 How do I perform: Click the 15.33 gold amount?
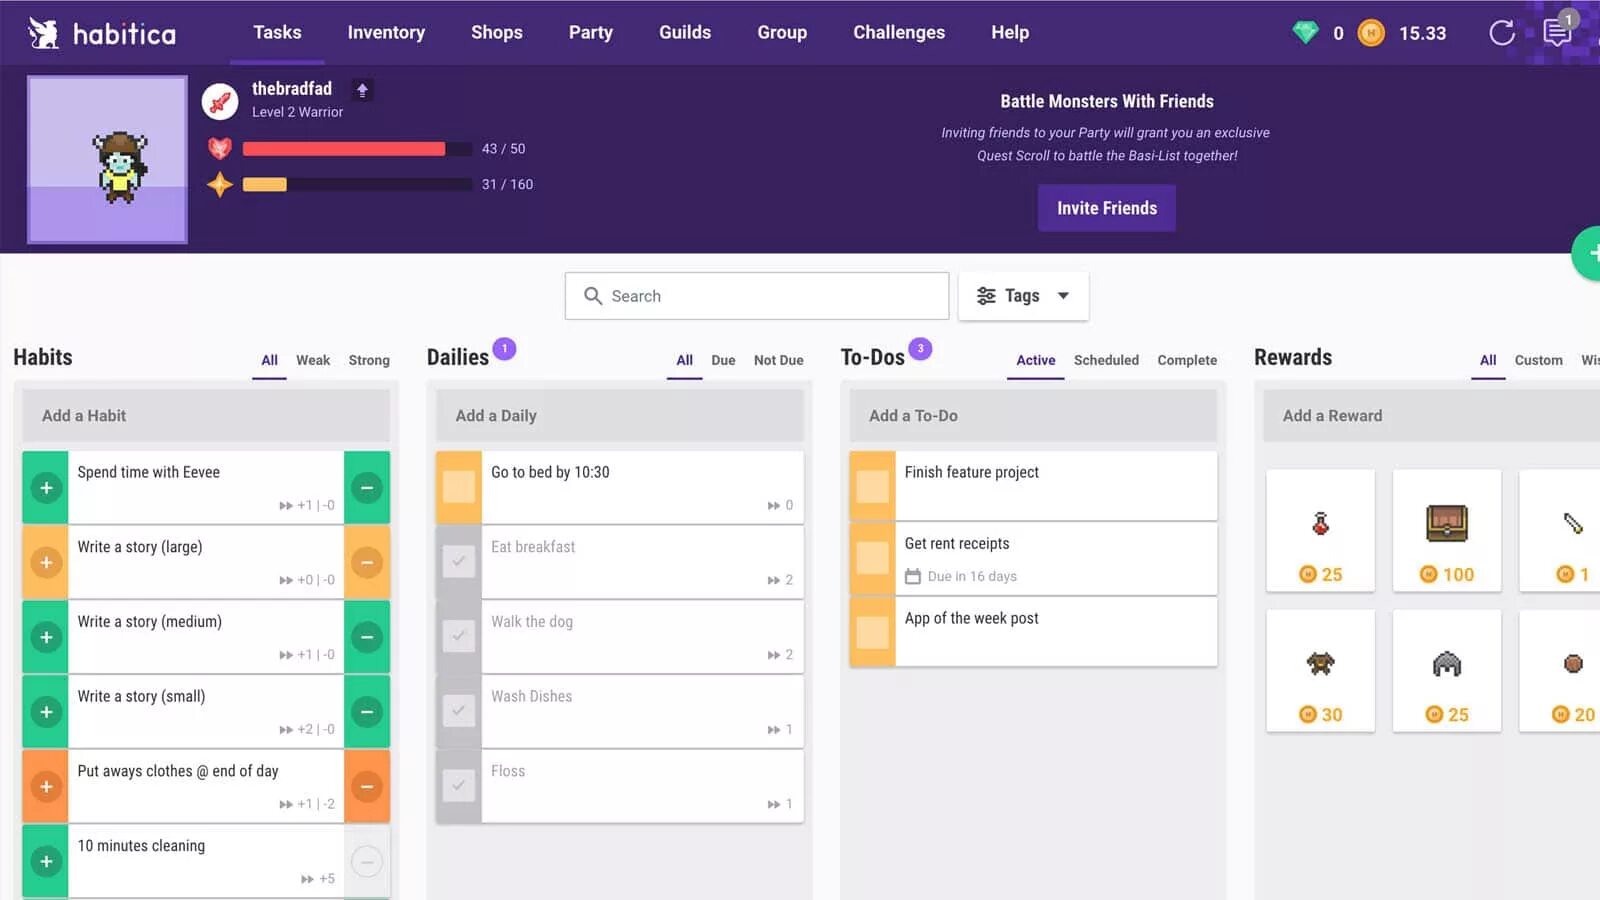1422,33
